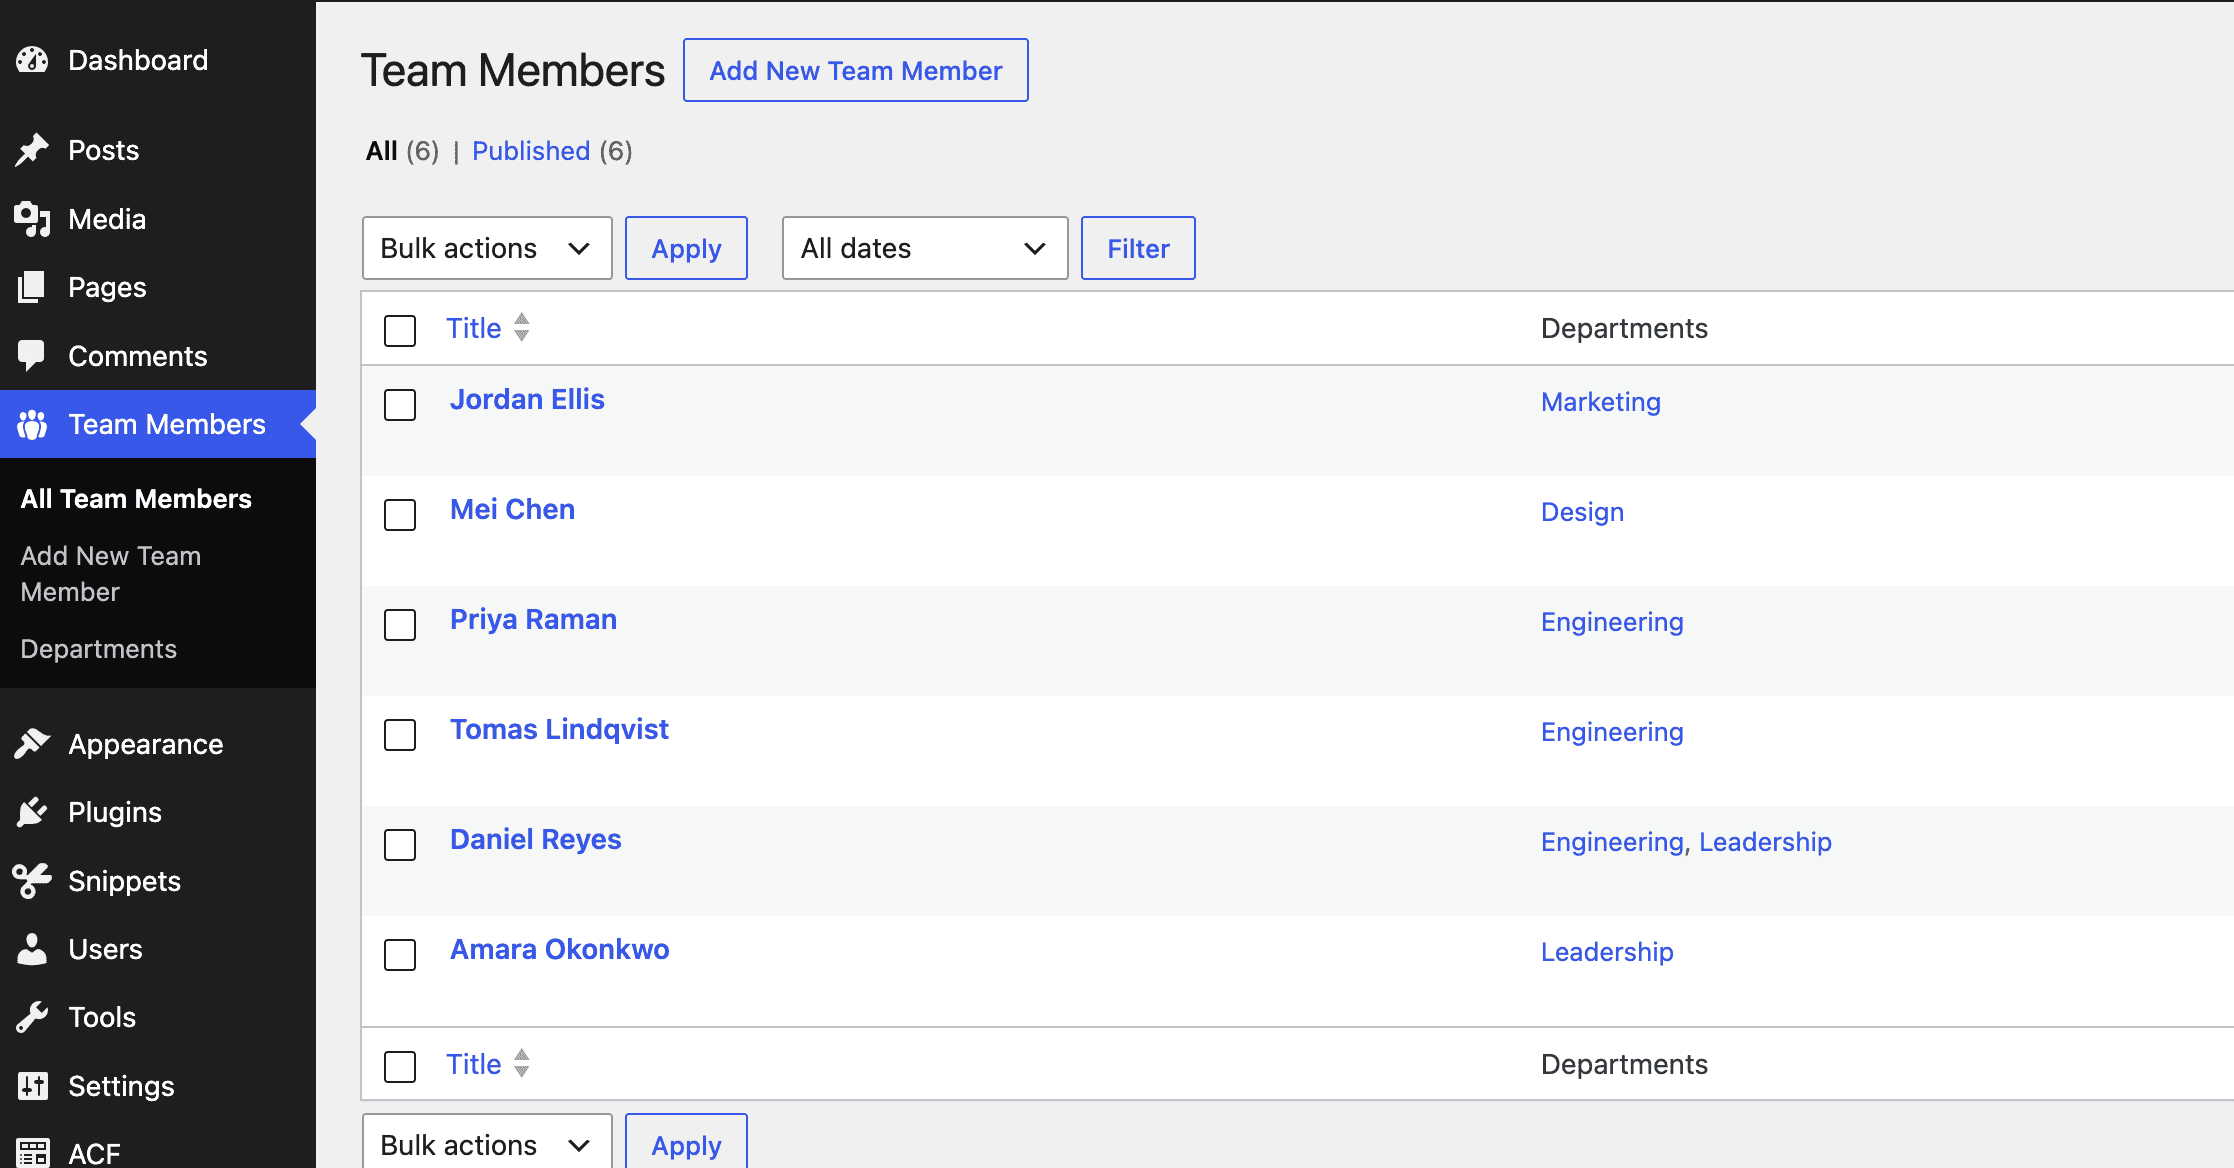
Task: Click the sort arrows beside top Title header
Action: [522, 328]
